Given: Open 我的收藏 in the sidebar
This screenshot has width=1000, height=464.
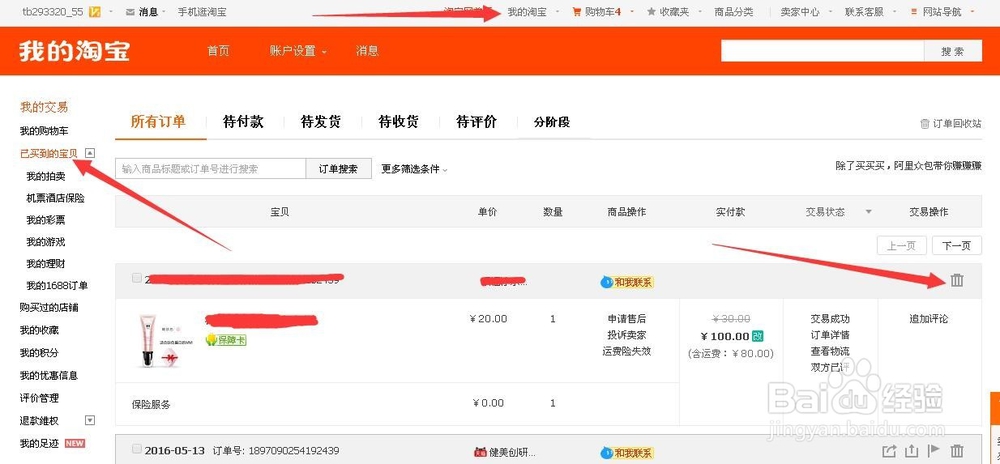Looking at the screenshot, I should point(39,330).
